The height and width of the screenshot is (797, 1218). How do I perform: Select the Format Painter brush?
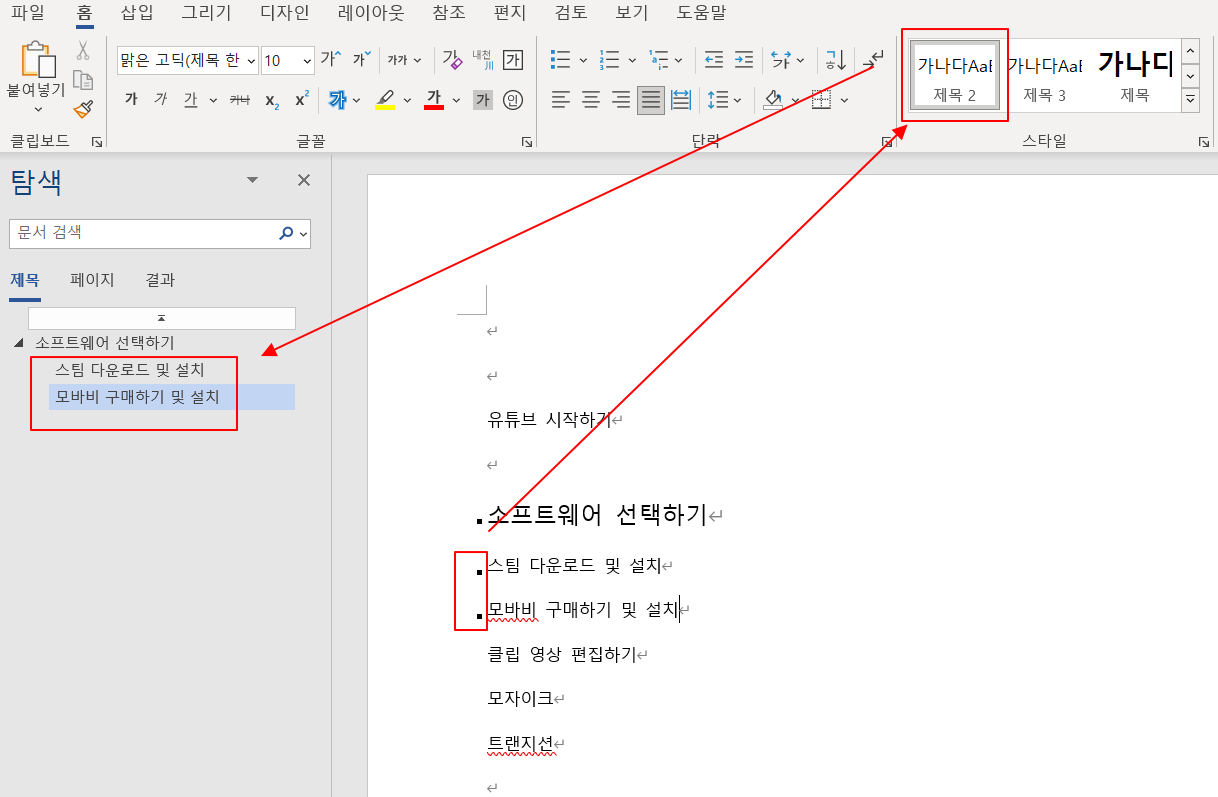(83, 110)
